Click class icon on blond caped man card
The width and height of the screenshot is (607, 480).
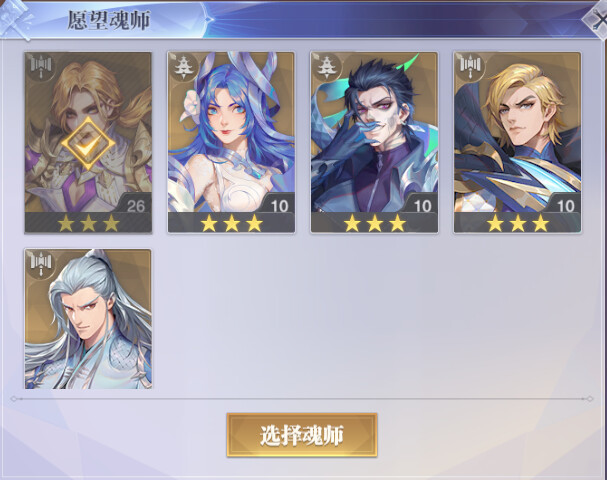click(x=470, y=67)
